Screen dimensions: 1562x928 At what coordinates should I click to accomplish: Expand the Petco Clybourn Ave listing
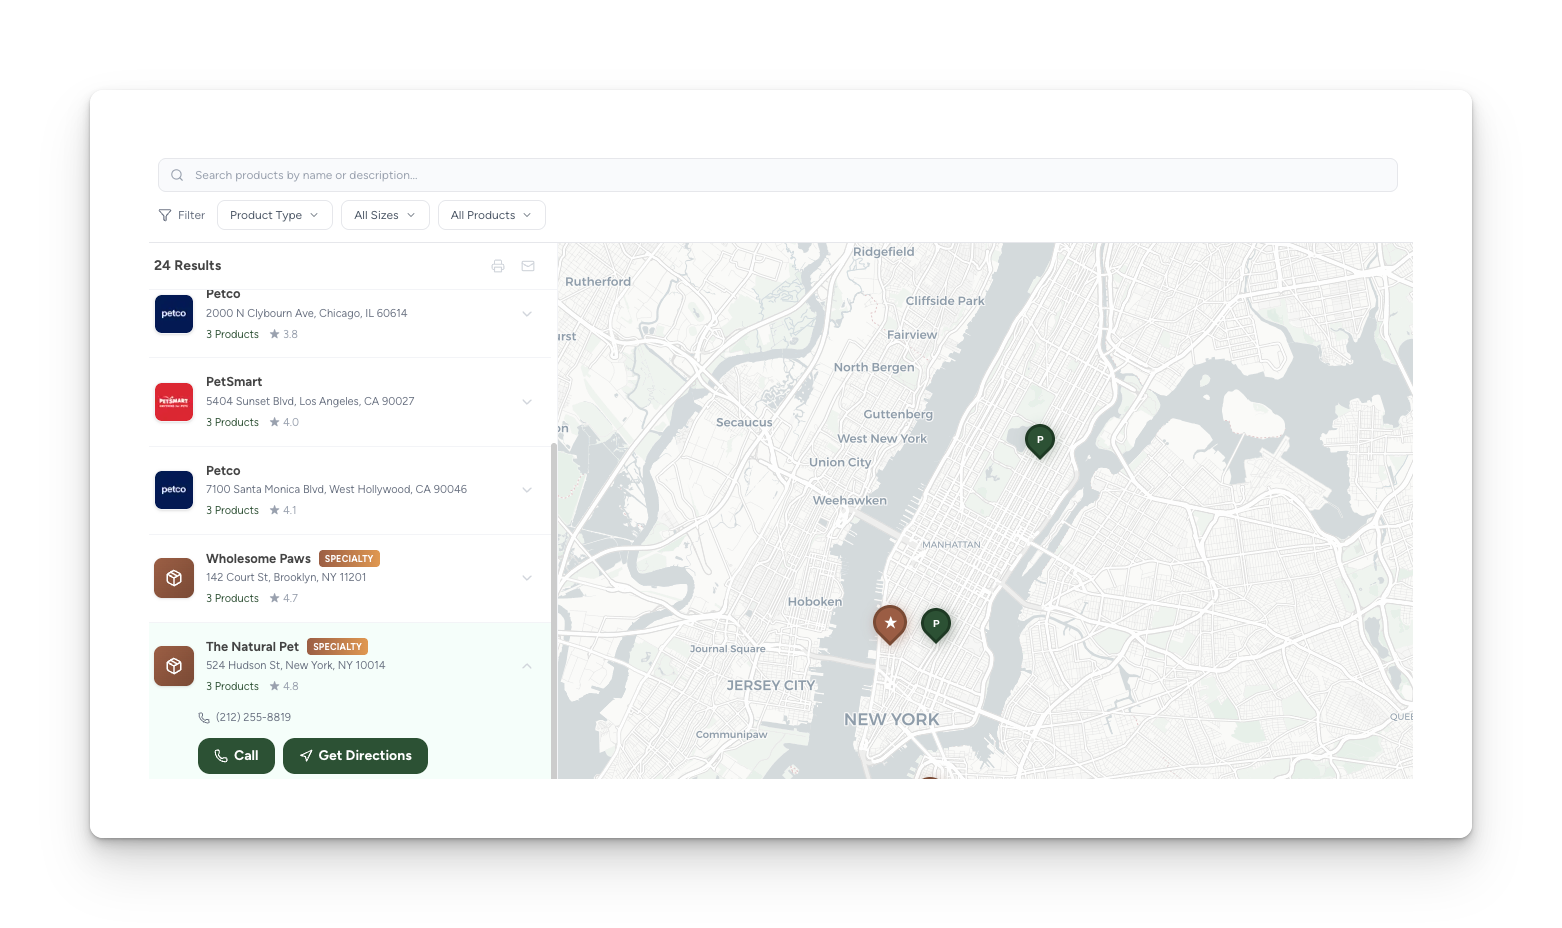coord(527,314)
